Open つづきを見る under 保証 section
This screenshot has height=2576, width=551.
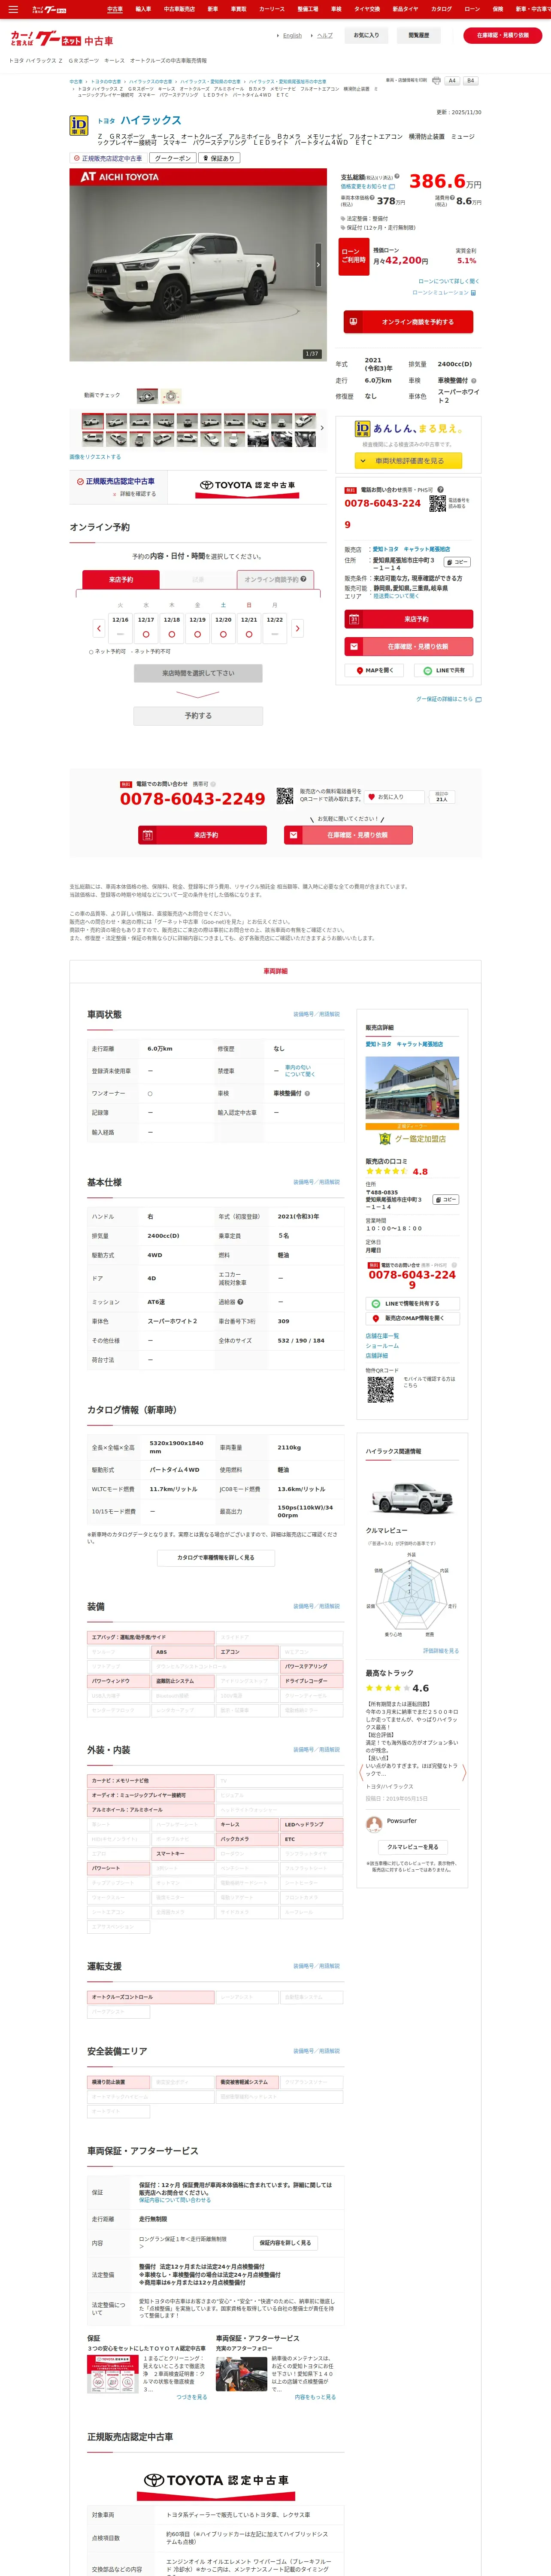[192, 2397]
